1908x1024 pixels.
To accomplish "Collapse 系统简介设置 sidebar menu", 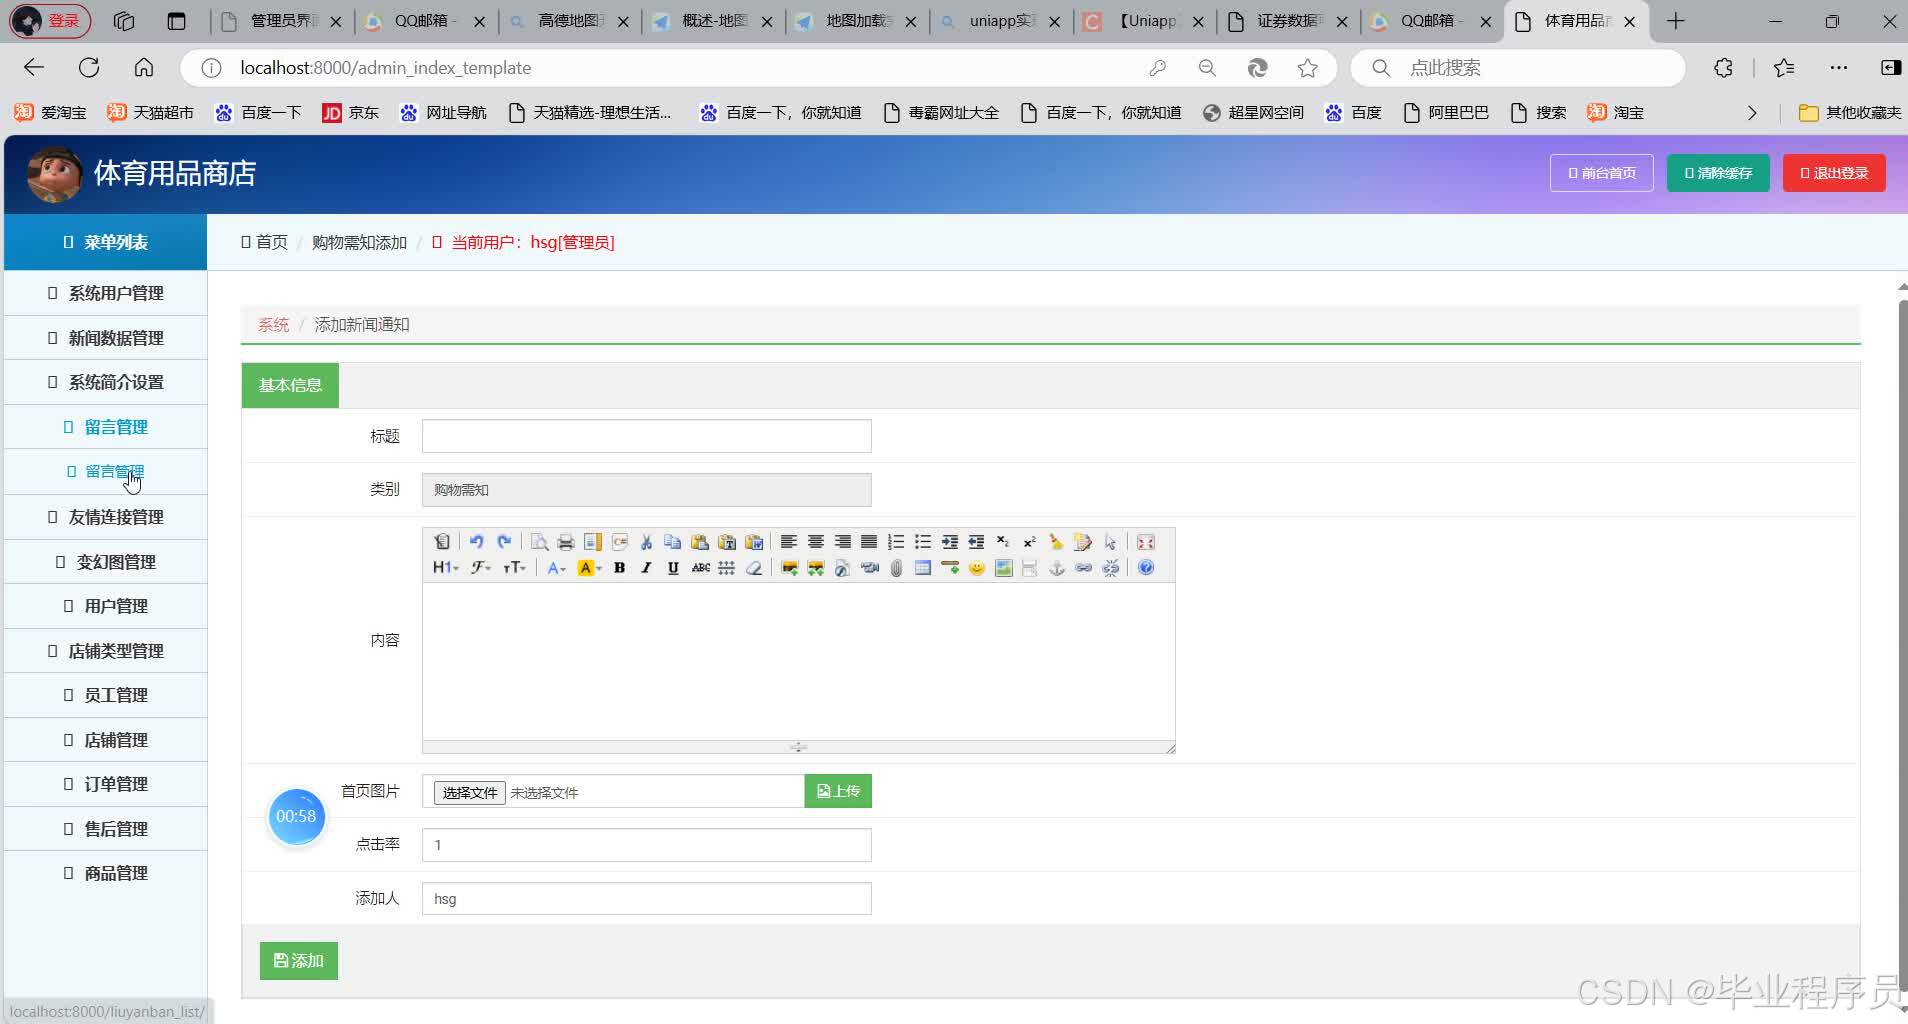I will (105, 382).
